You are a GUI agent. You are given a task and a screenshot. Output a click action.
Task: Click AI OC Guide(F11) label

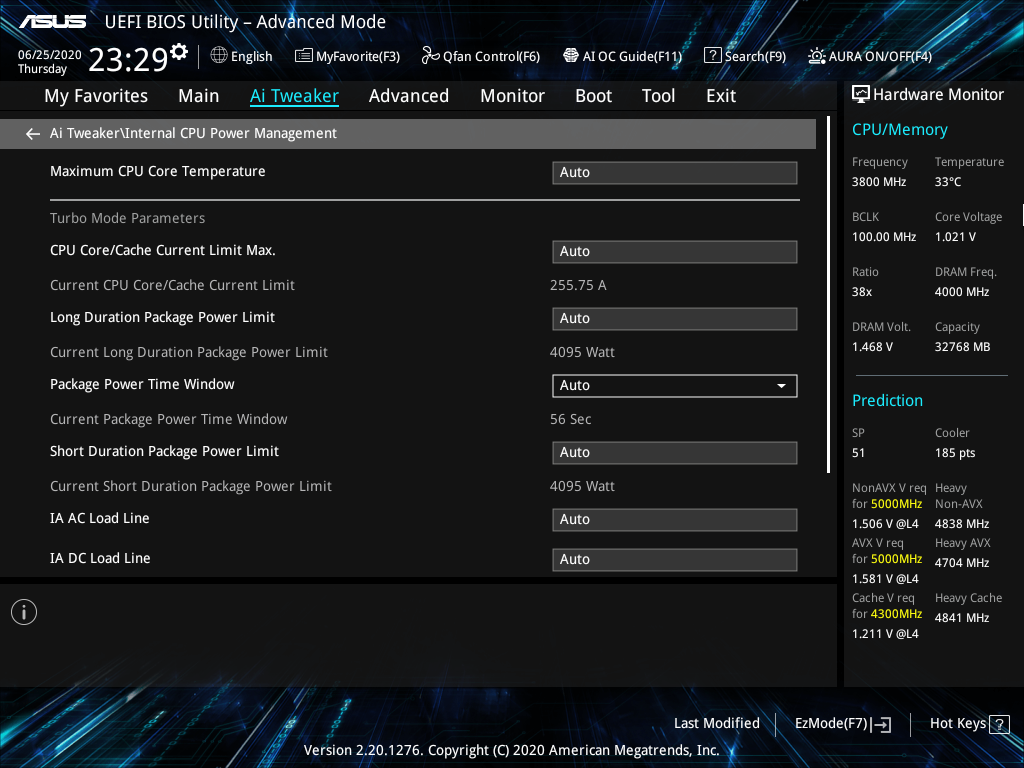tap(632, 57)
